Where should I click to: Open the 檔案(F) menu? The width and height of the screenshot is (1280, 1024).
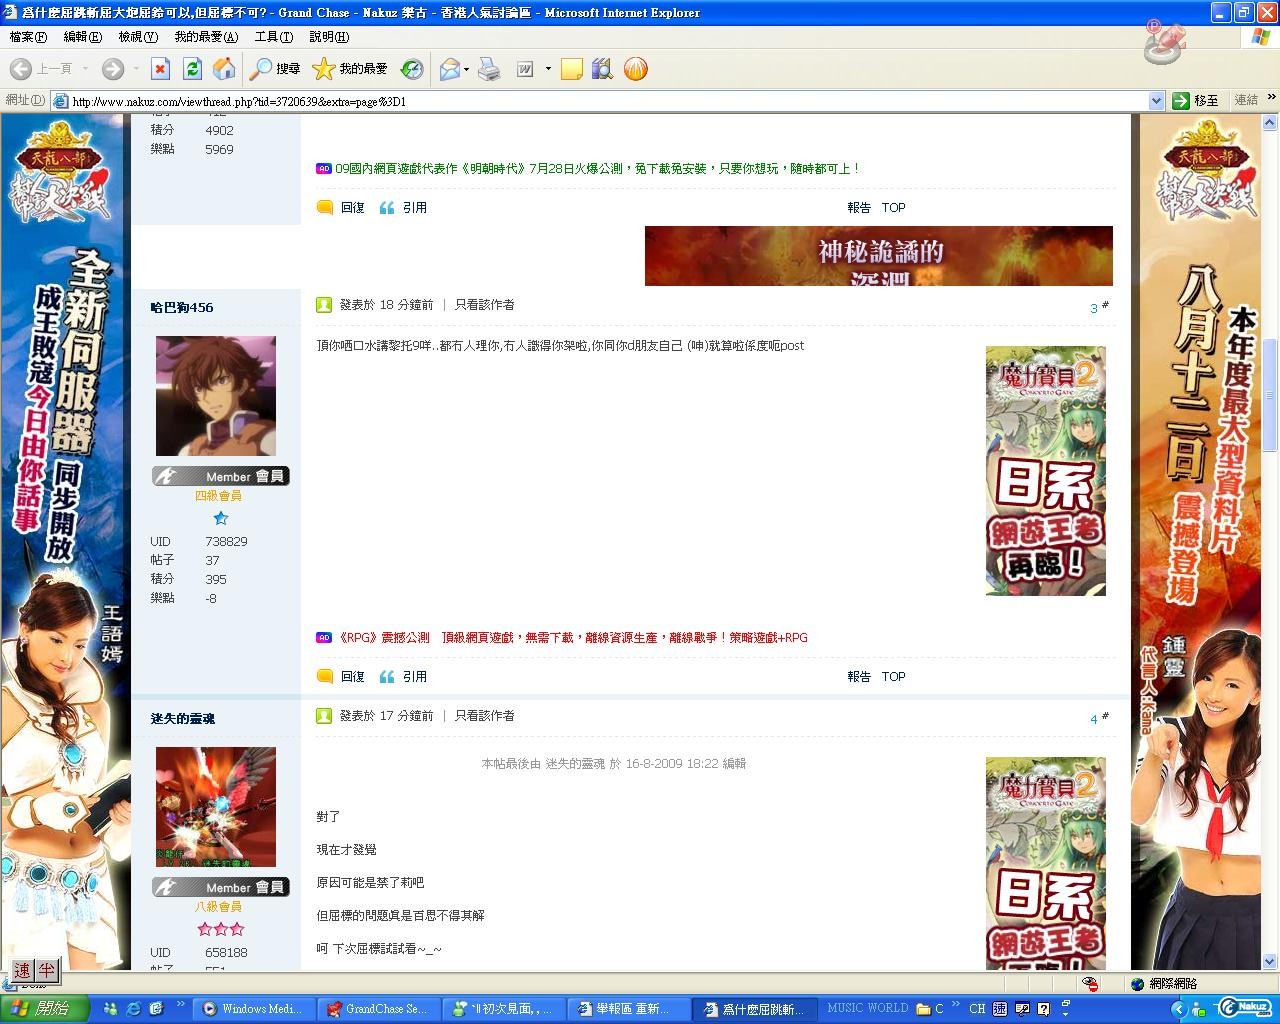pos(28,37)
